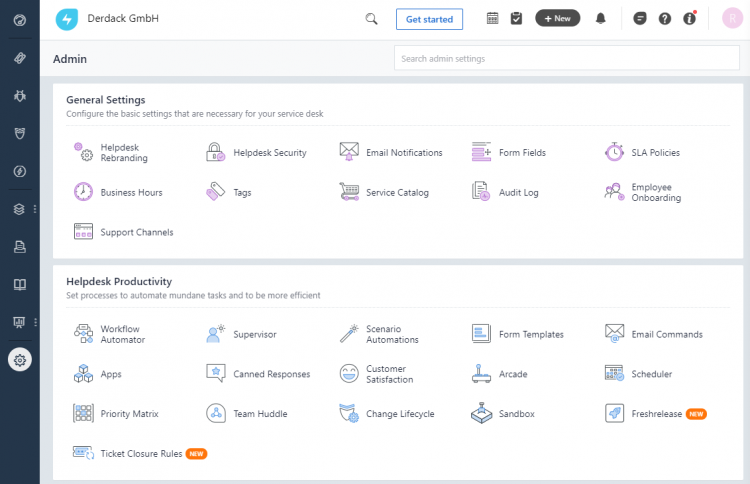This screenshot has height=484, width=750.
Task: Click the Get started button
Action: (429, 19)
